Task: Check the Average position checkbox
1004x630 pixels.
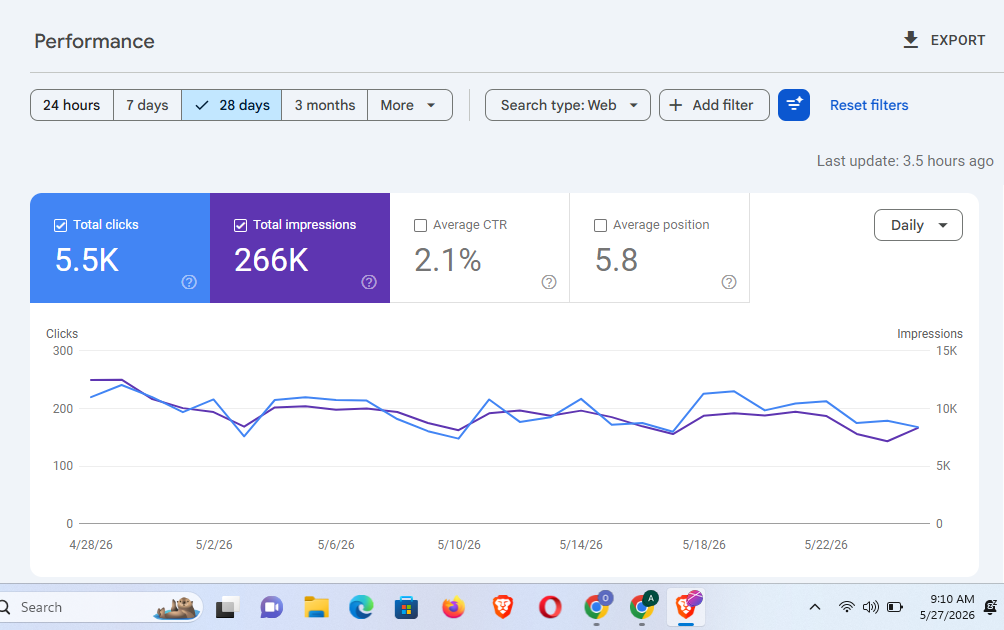Action: click(600, 225)
